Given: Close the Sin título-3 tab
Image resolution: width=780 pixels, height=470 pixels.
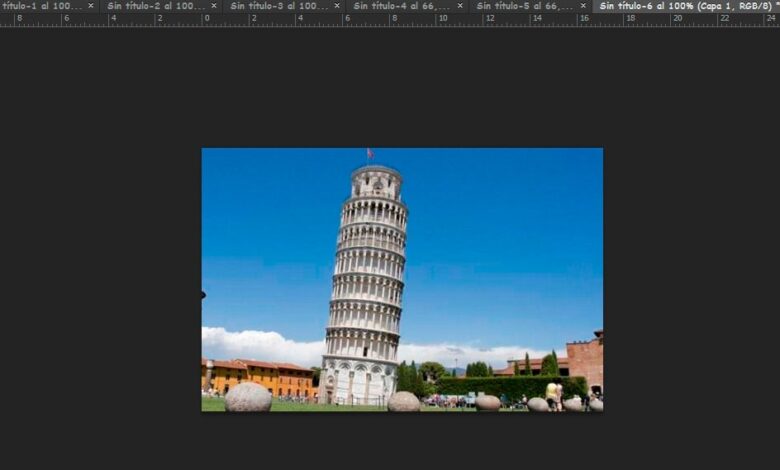Looking at the screenshot, I should click(x=337, y=6).
